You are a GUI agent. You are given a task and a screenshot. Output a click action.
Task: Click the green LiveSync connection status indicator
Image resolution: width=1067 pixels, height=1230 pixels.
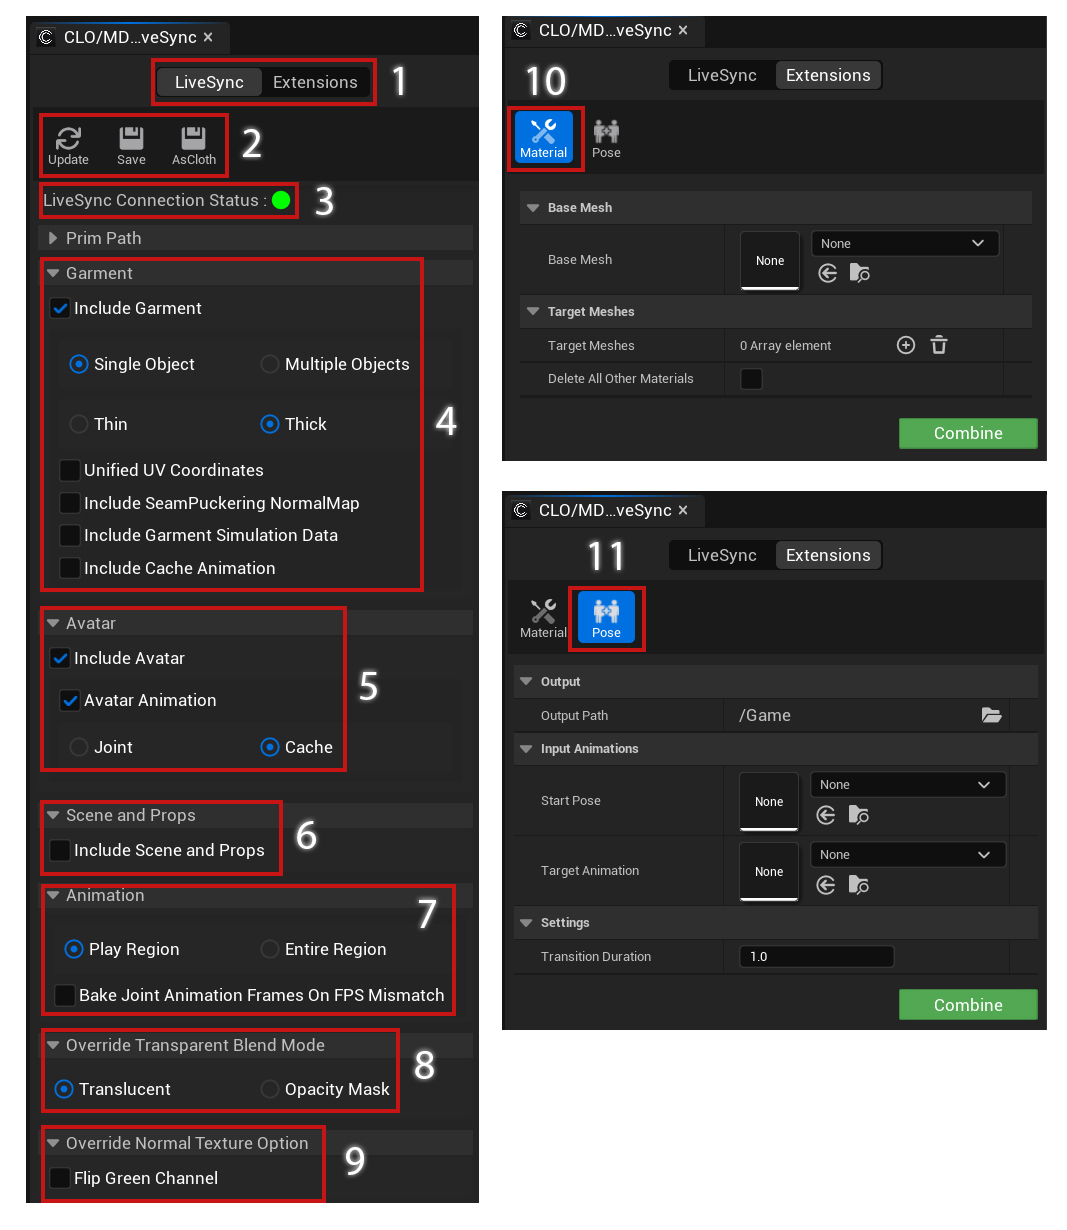[x=281, y=200]
